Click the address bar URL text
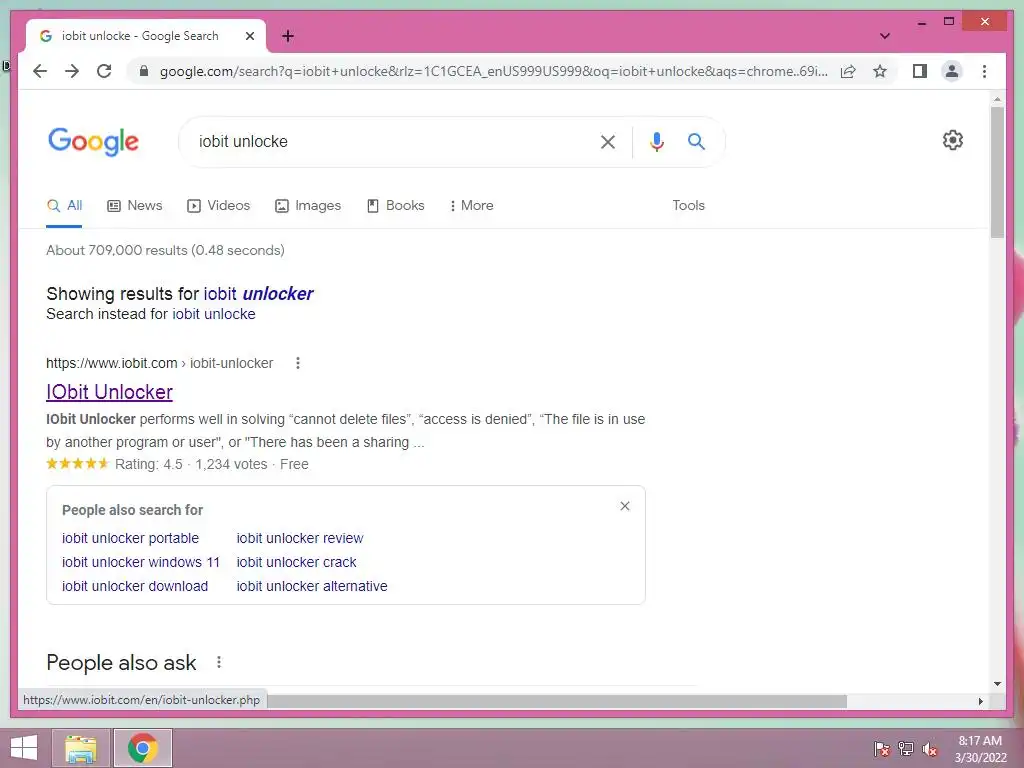Image resolution: width=1024 pixels, height=768 pixels. point(494,71)
